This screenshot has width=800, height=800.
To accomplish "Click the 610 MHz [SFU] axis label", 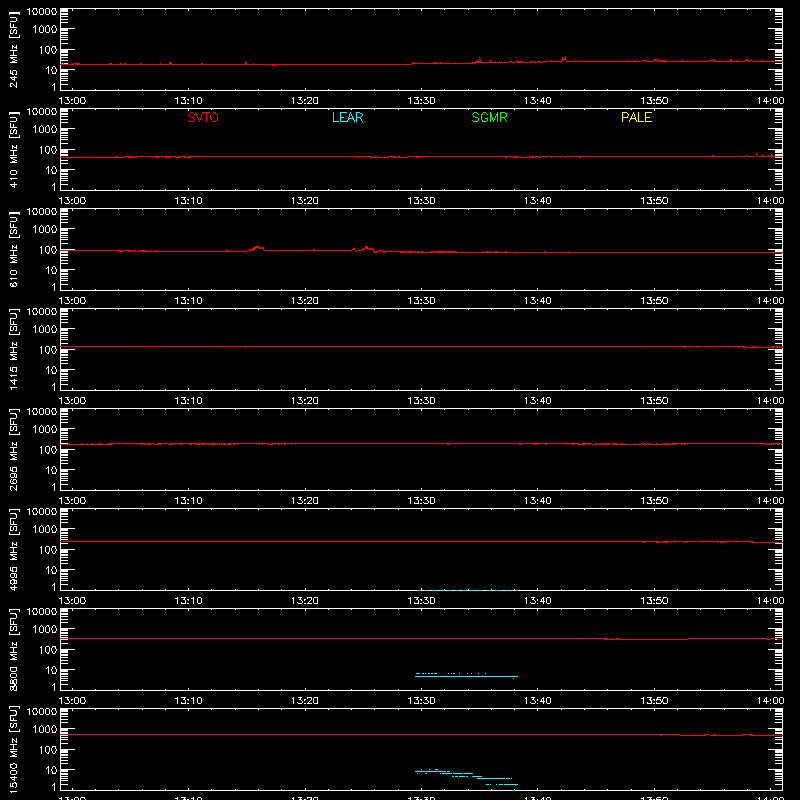I will 13,249.
